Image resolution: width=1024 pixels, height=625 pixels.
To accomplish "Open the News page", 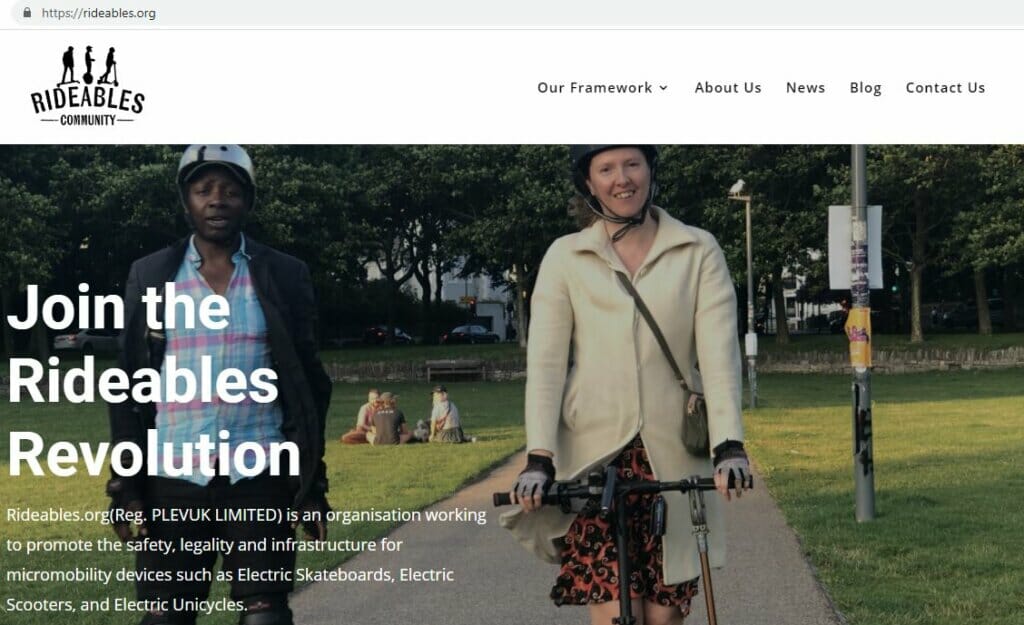I will (x=805, y=88).
